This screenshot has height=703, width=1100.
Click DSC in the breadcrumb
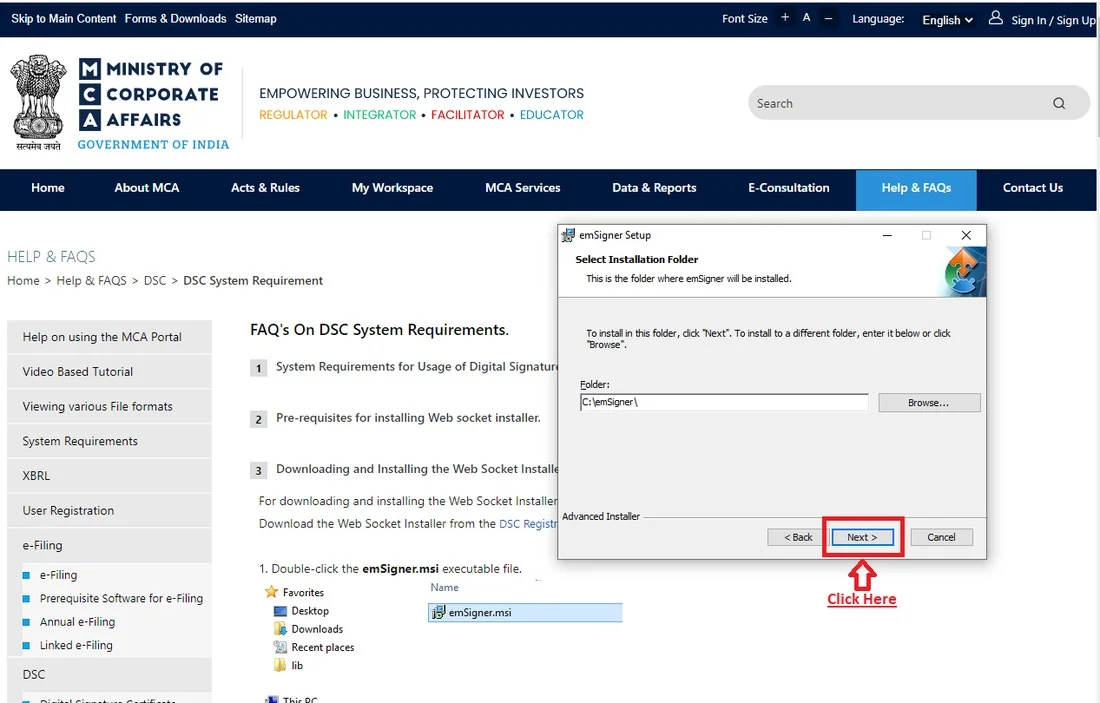[x=155, y=281]
